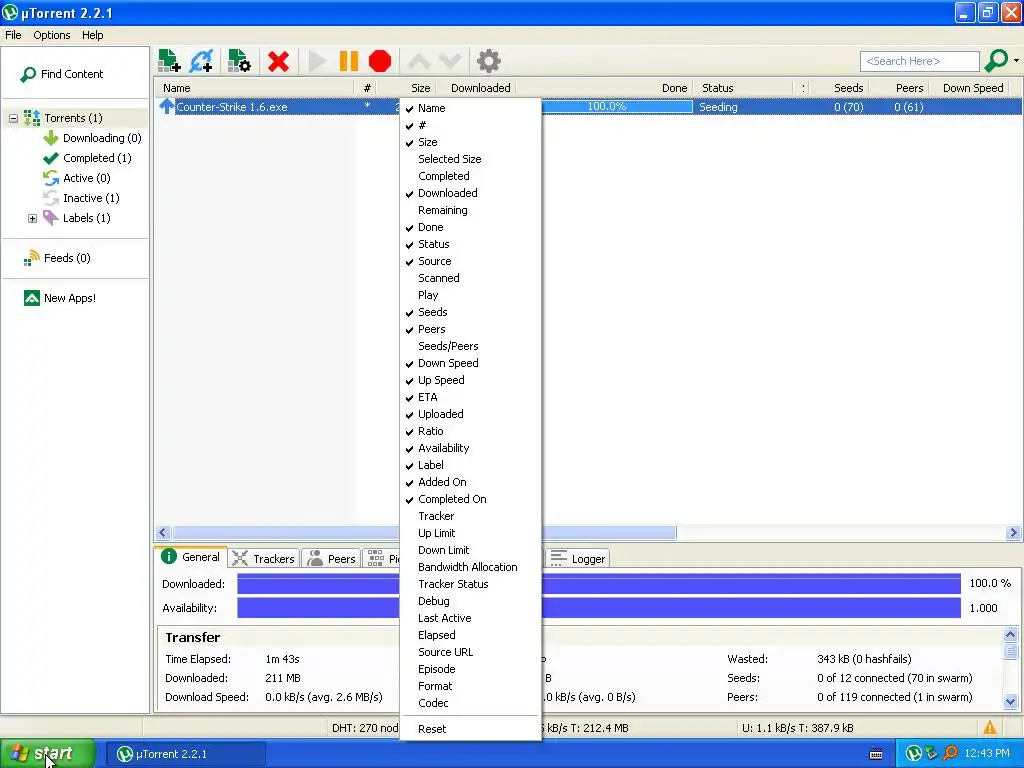Enable the Remaining column

[x=470, y=210]
